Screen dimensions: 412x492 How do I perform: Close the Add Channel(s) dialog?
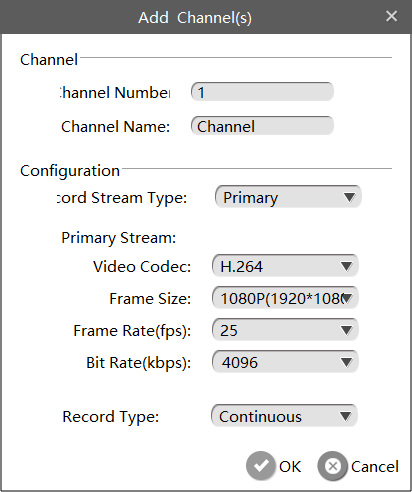[x=391, y=16]
